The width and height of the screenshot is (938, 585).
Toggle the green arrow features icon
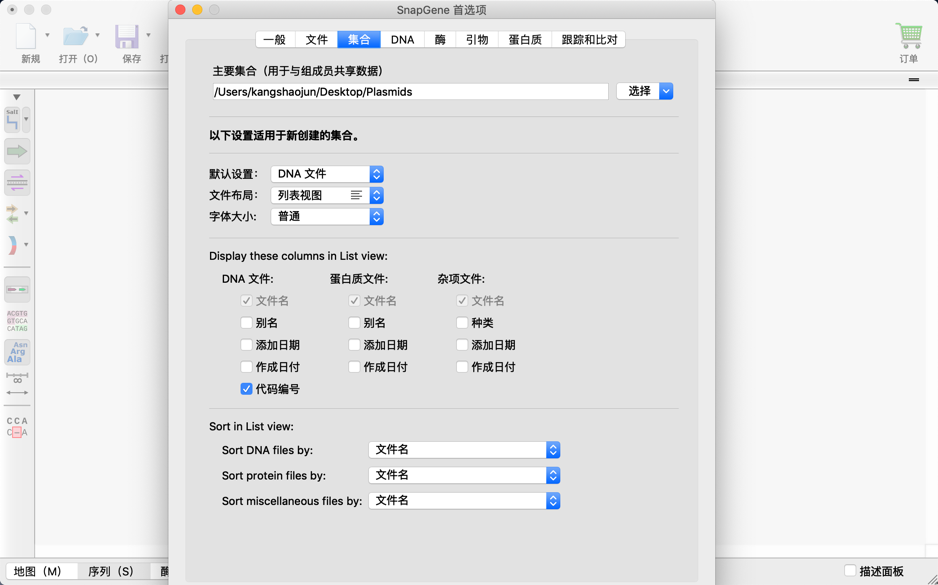coord(17,152)
